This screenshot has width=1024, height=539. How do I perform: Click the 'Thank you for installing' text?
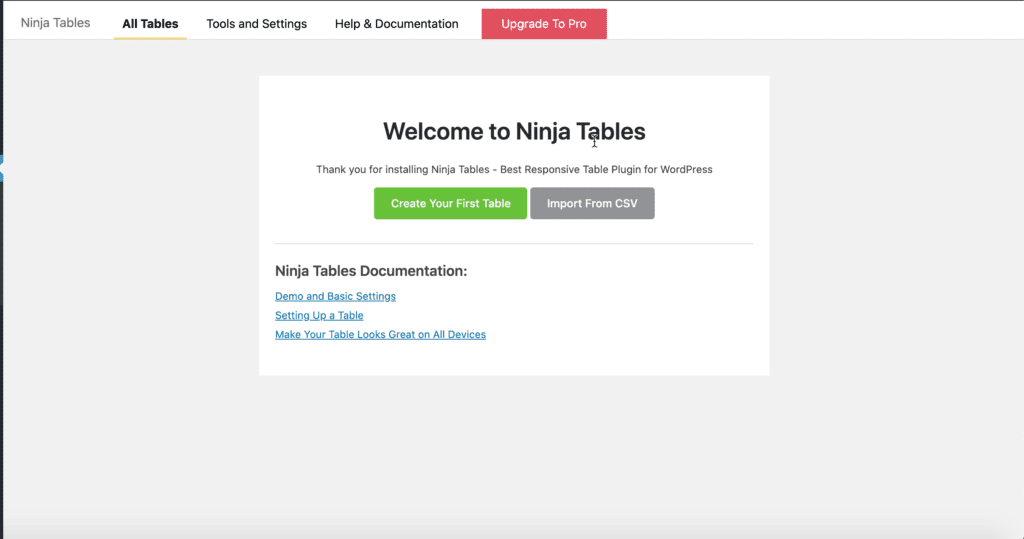[514, 169]
